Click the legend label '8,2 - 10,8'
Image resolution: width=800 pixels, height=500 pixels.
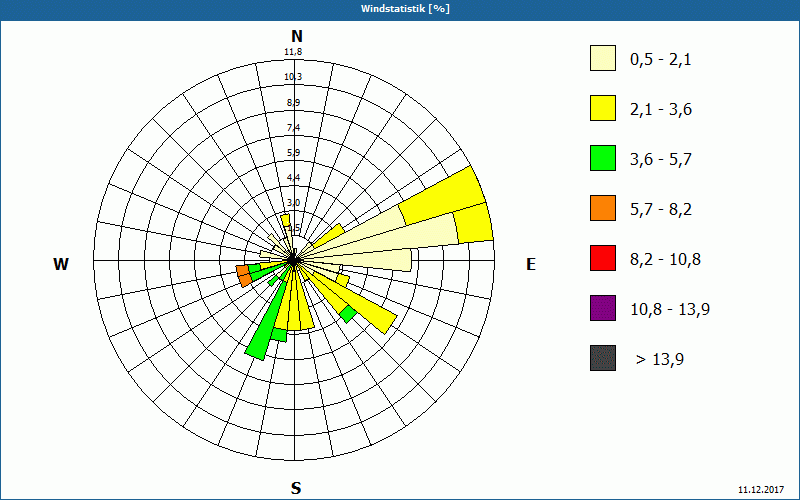(x=665, y=260)
